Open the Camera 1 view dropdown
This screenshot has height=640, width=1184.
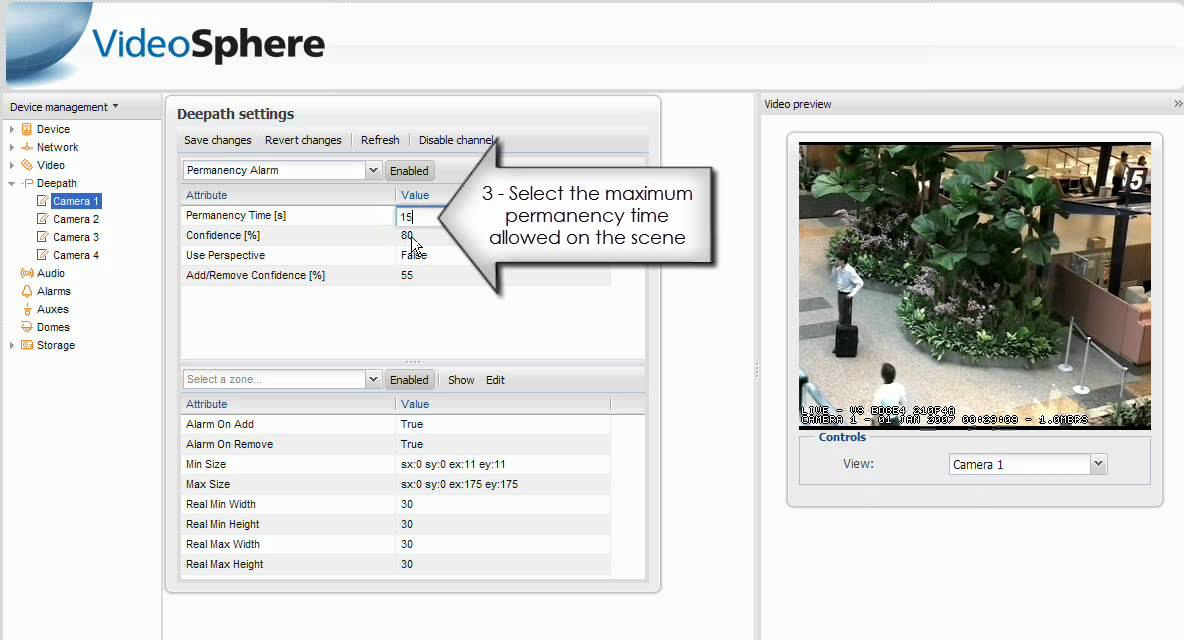[x=1099, y=464]
